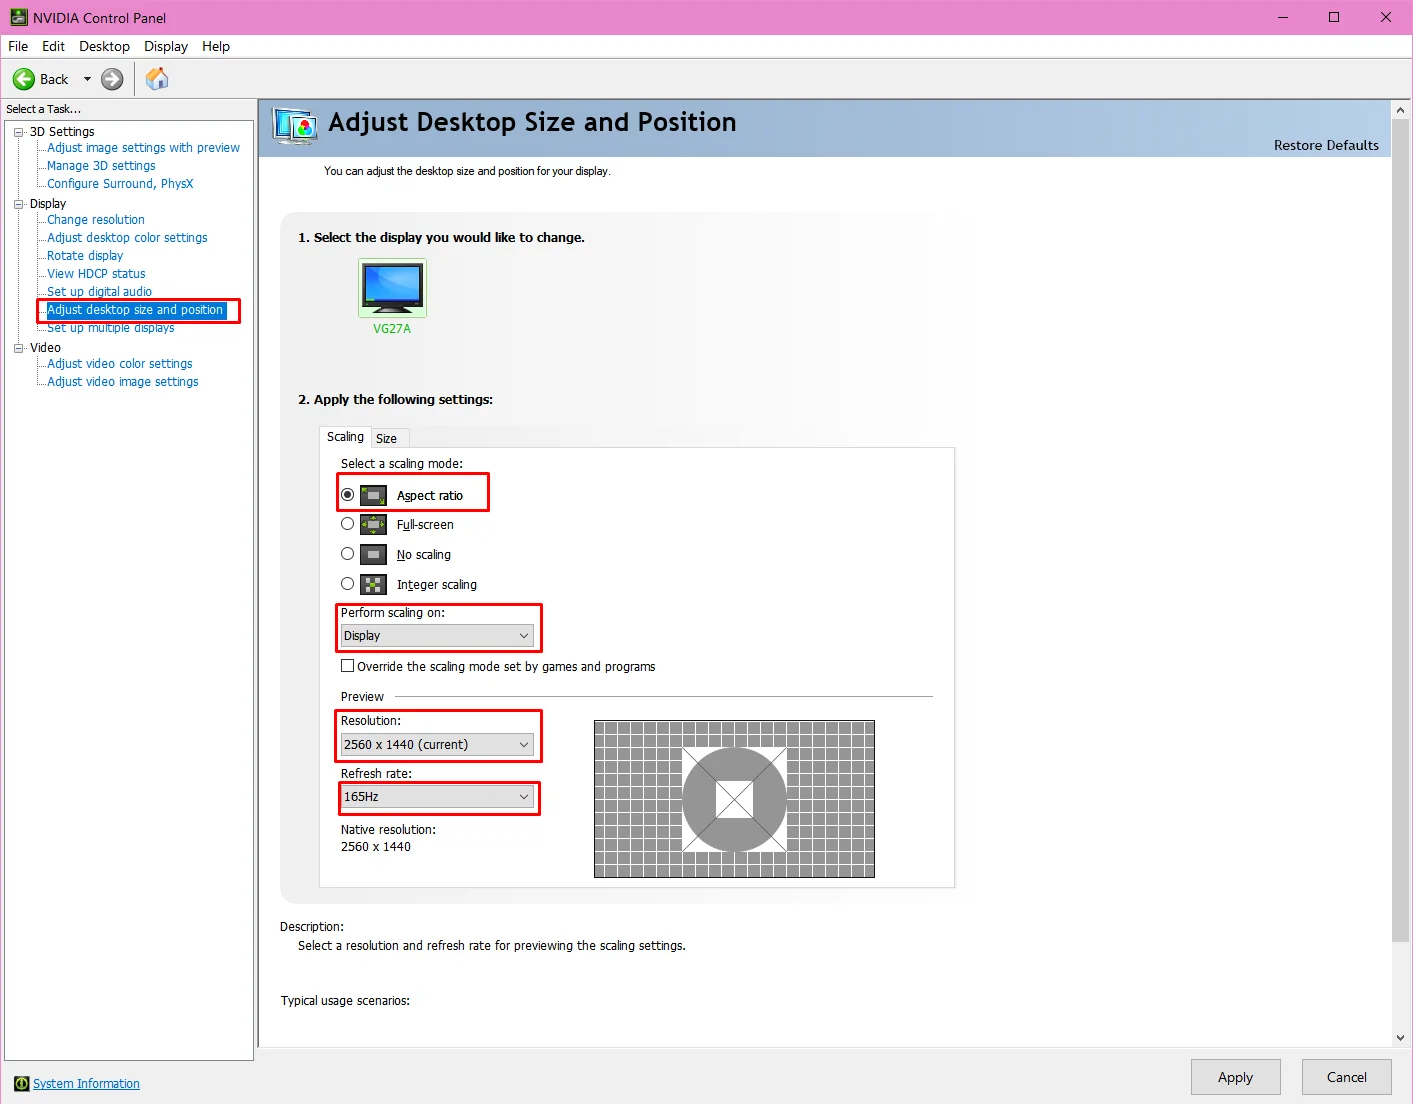Switch to the Size tab

click(386, 438)
